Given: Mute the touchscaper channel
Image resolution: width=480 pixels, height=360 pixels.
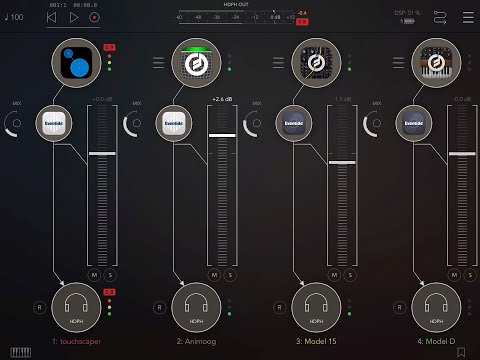Looking at the screenshot, I should (x=94, y=275).
